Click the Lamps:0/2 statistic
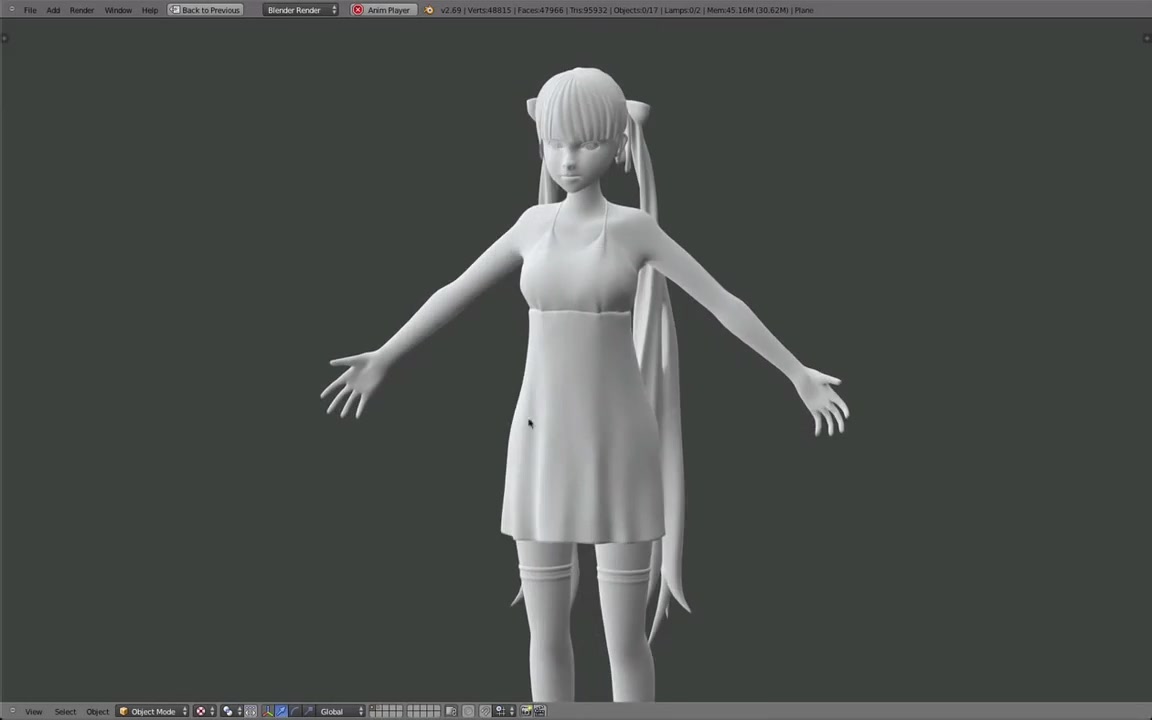 tap(682, 10)
